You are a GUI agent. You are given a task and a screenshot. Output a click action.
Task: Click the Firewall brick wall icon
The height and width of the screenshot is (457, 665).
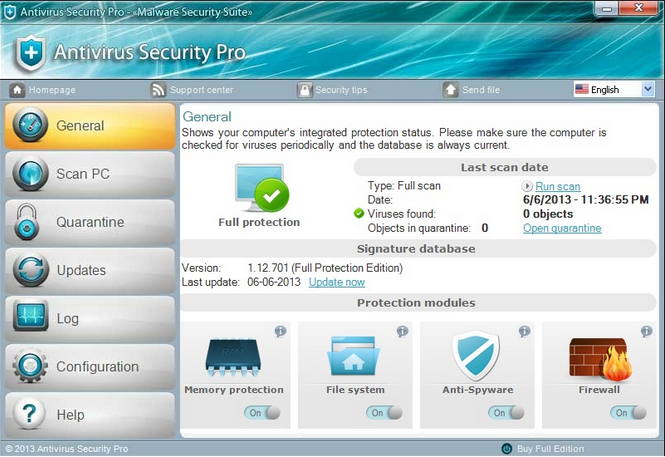point(600,359)
